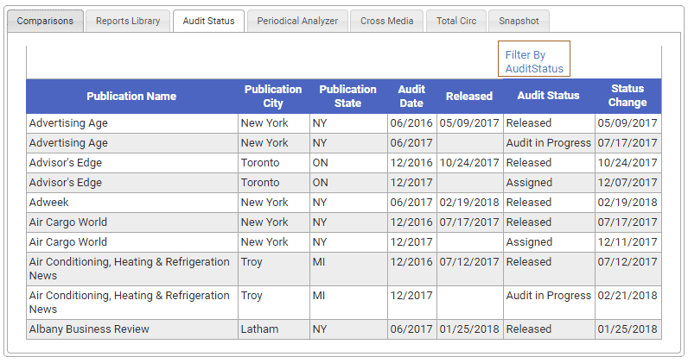Click the released date 02/19/2018 cell

(x=469, y=202)
